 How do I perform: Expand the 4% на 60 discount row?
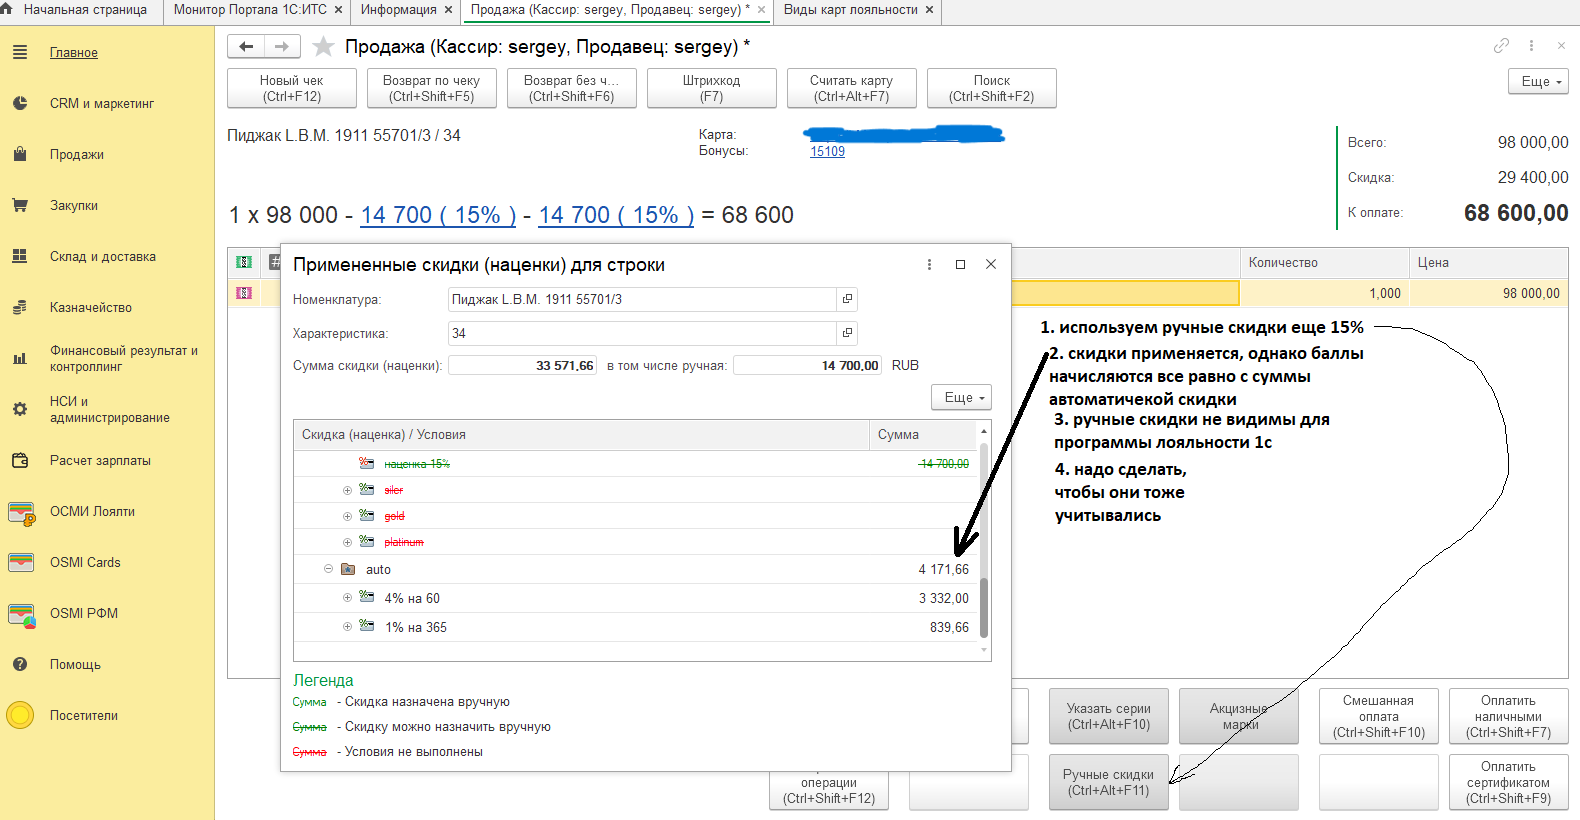347,598
